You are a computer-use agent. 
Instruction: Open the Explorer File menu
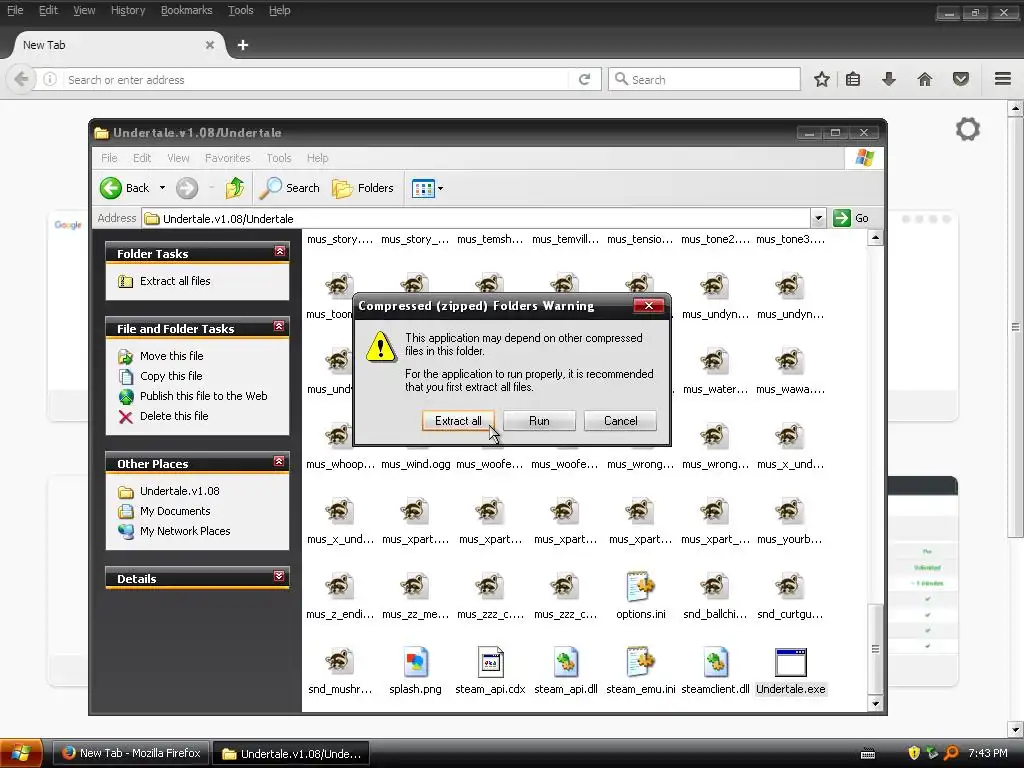109,158
